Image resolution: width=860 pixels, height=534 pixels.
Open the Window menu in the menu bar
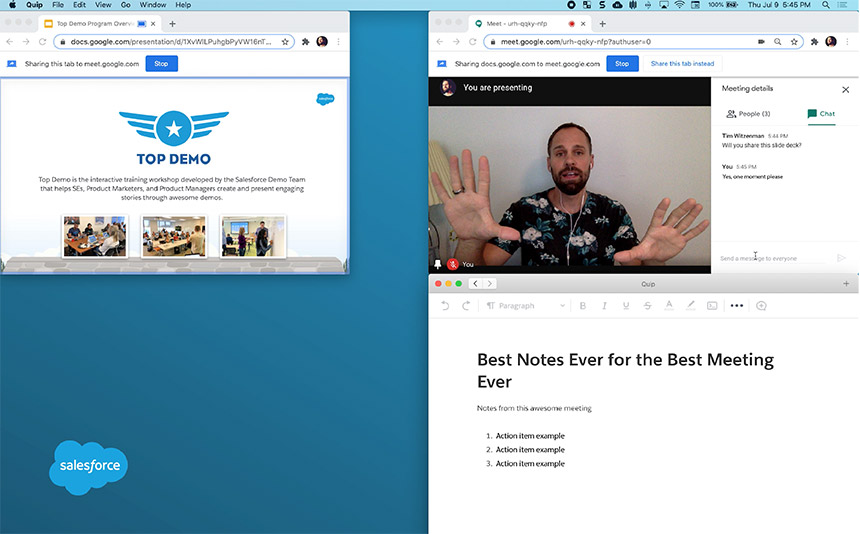click(x=153, y=5)
